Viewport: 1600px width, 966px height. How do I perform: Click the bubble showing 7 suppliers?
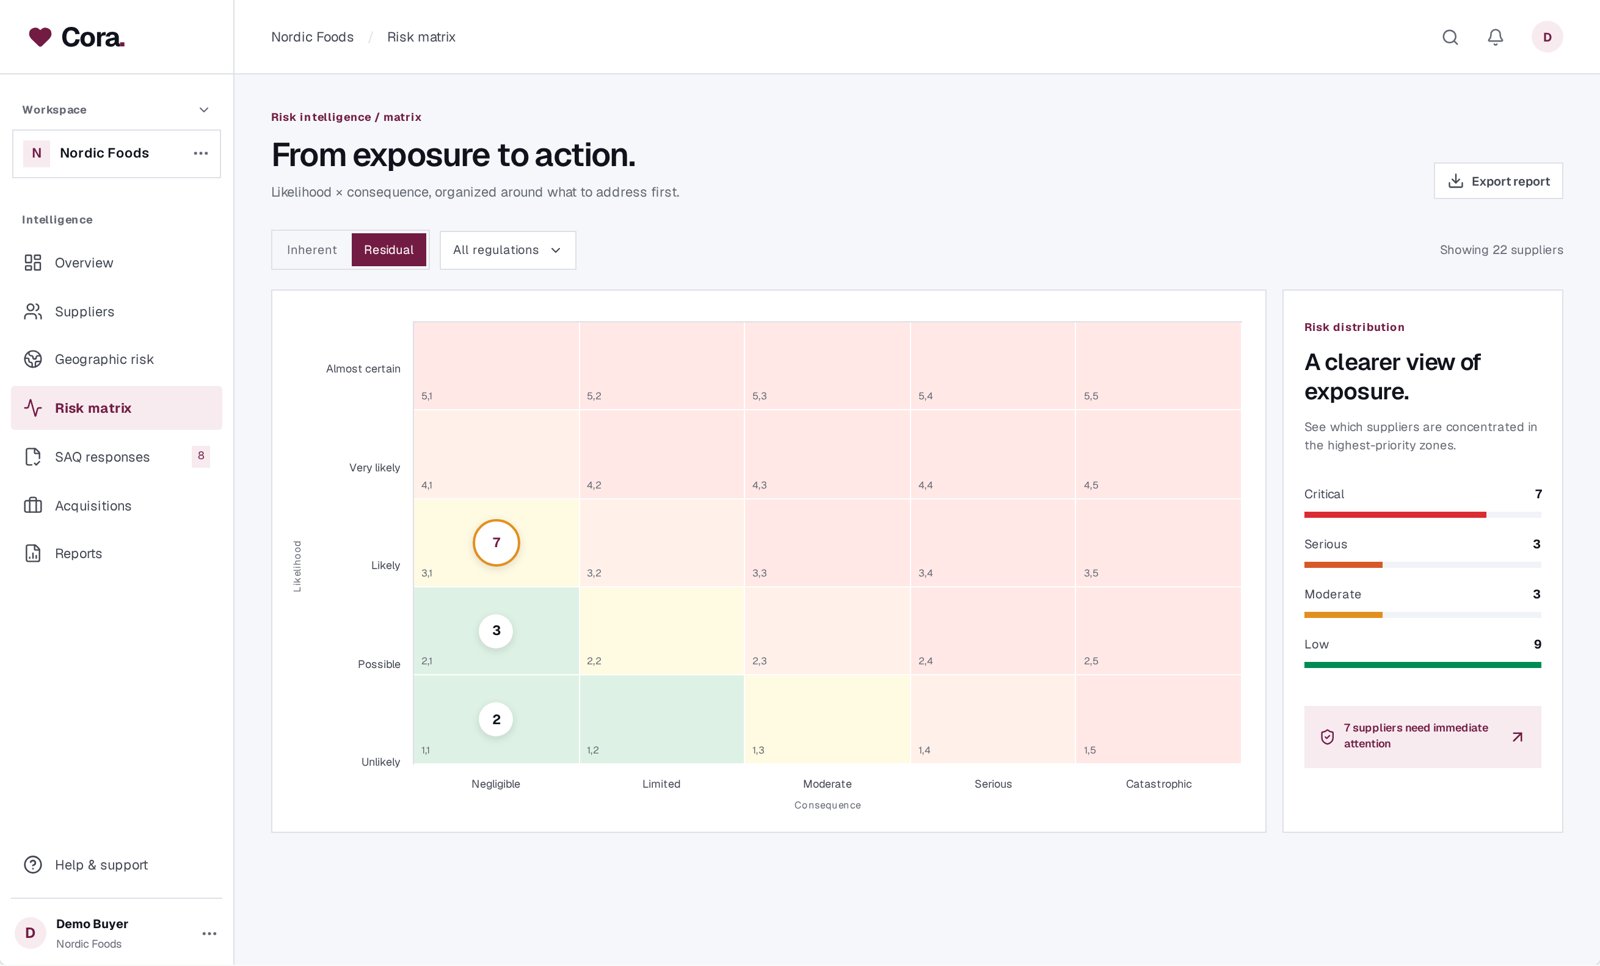point(496,543)
